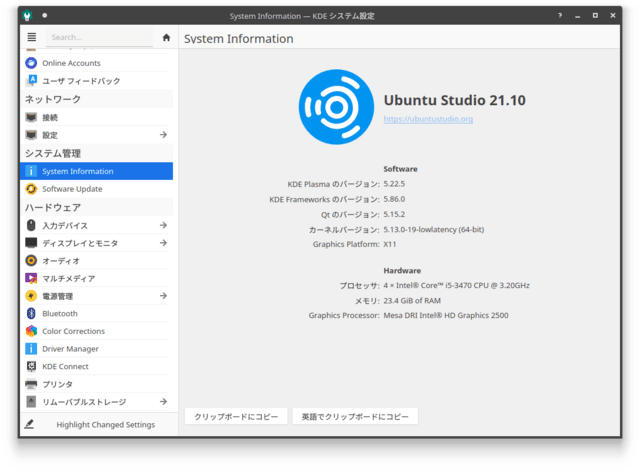Open the リムーバブルストレージ icon
The image size is (640, 475).
[x=31, y=402]
